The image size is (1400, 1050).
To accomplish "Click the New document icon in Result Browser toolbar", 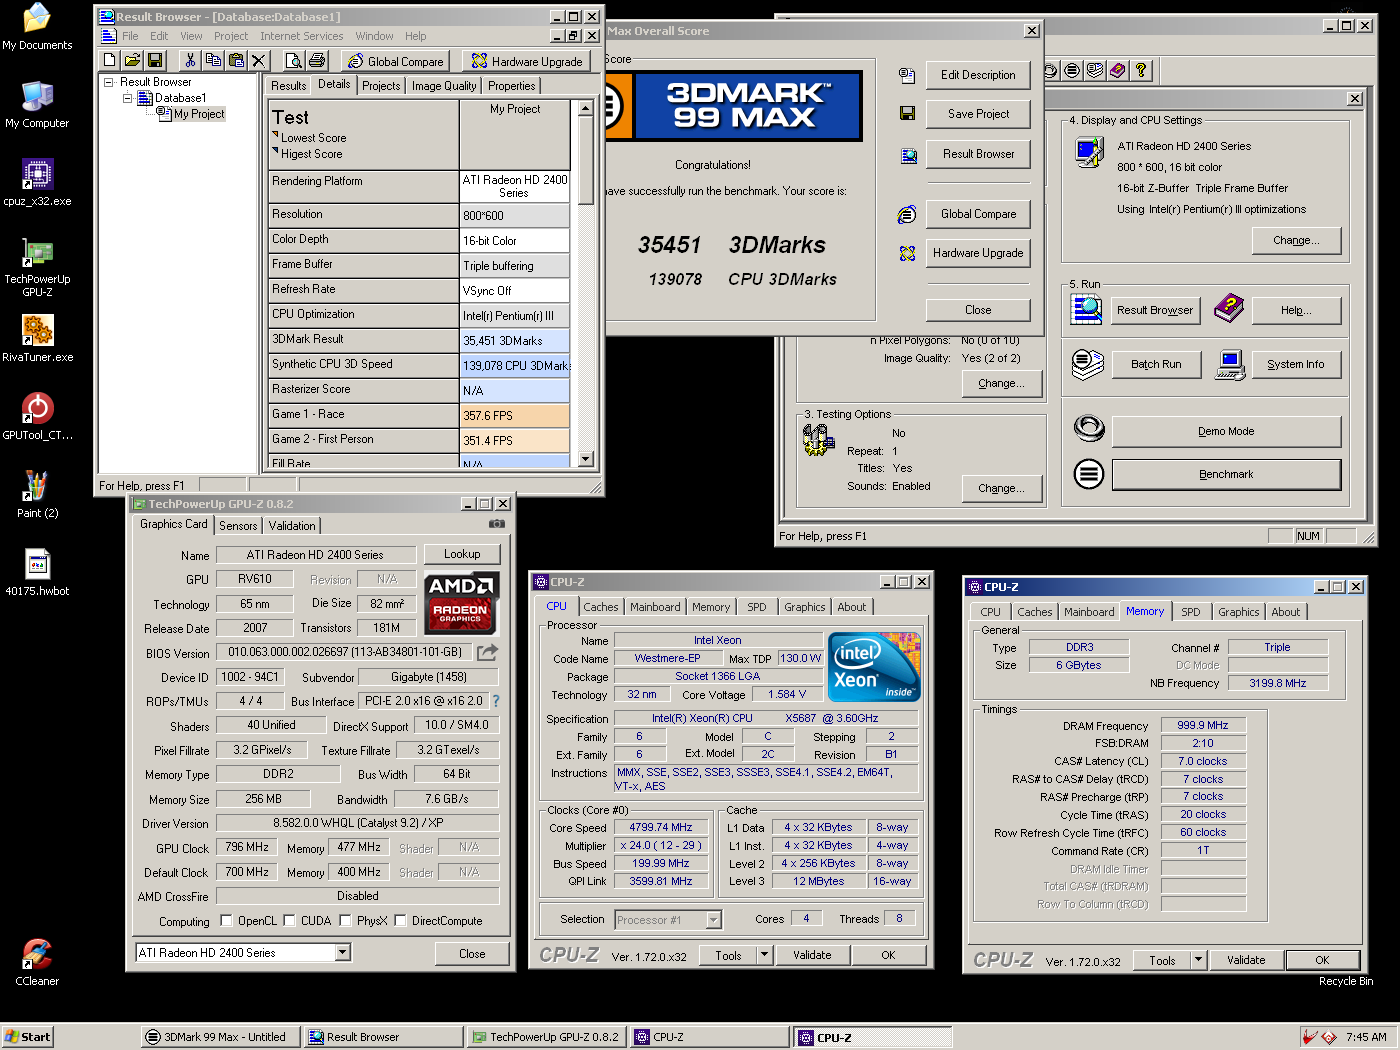I will [110, 61].
